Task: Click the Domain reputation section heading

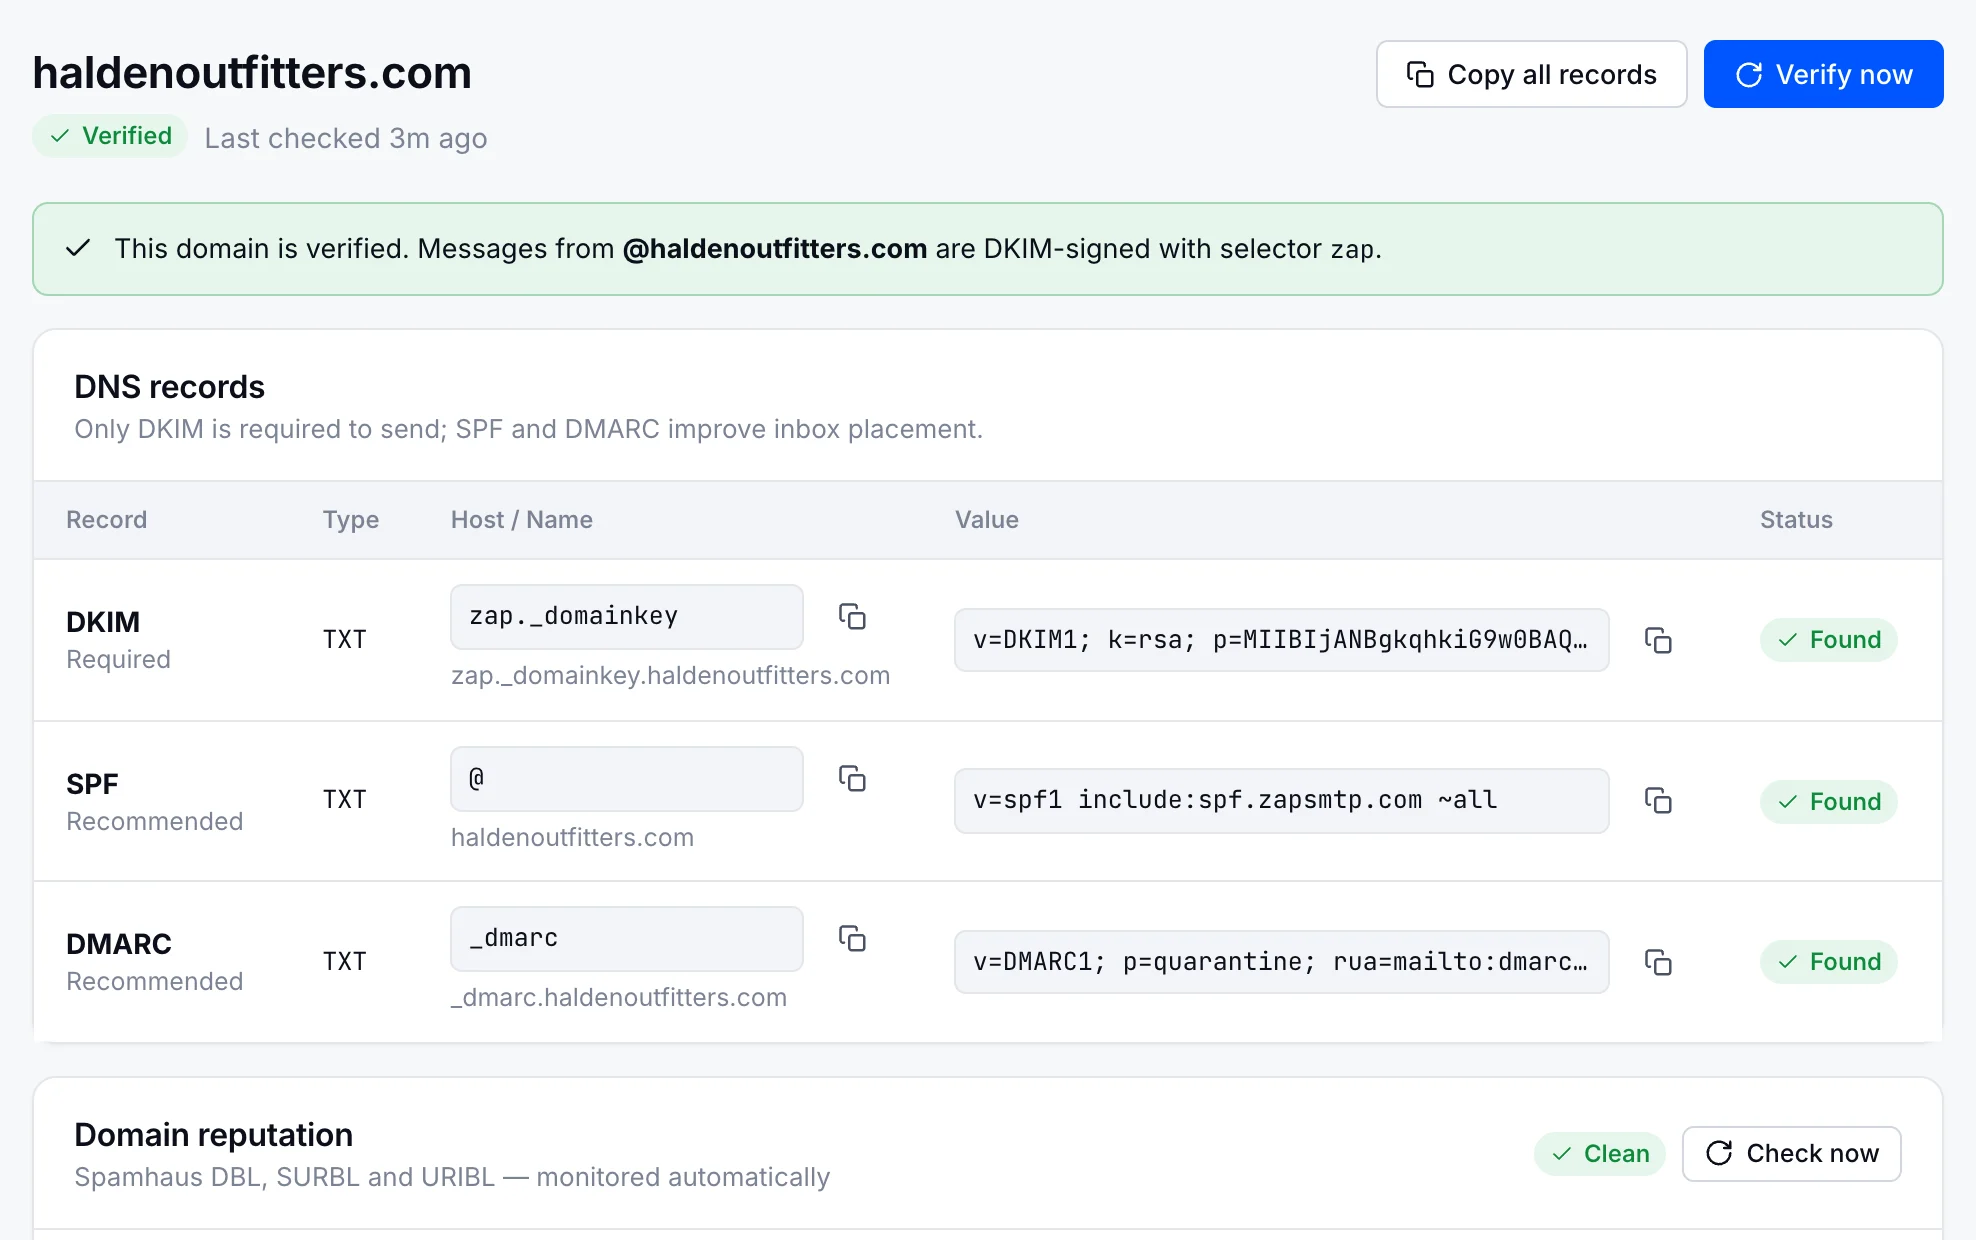Action: (x=213, y=1135)
